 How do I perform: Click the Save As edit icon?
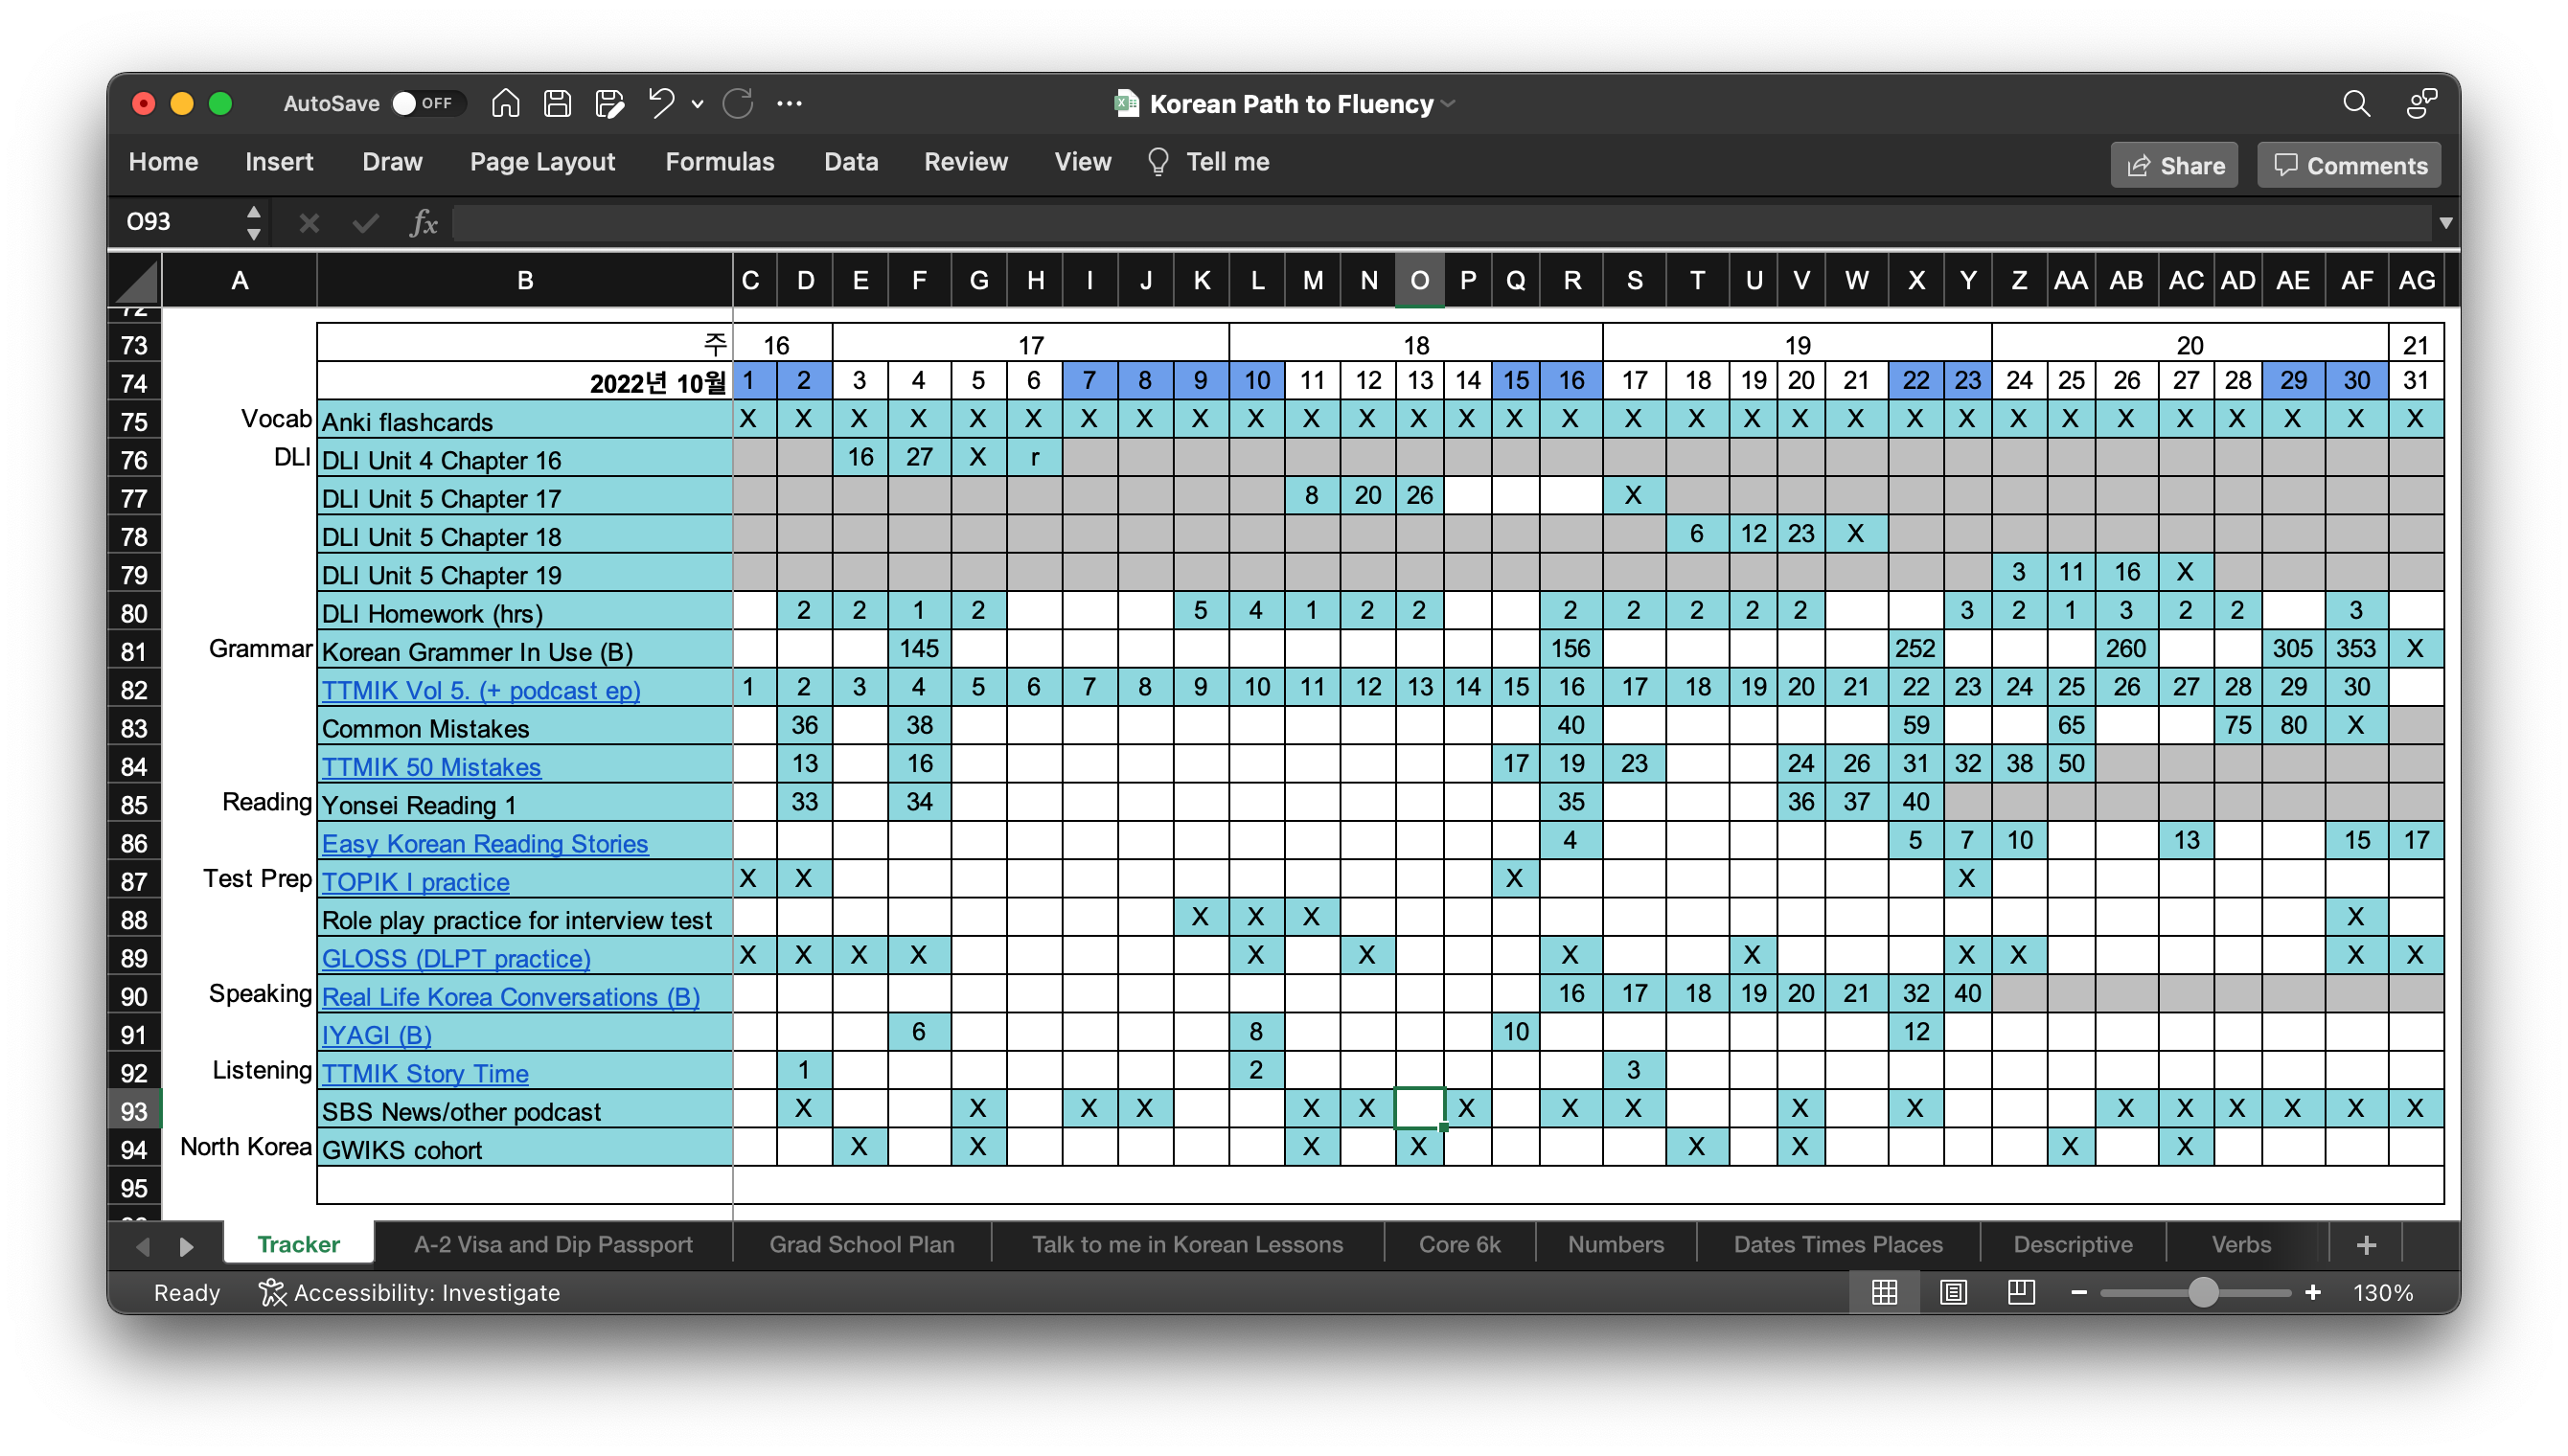tap(609, 103)
